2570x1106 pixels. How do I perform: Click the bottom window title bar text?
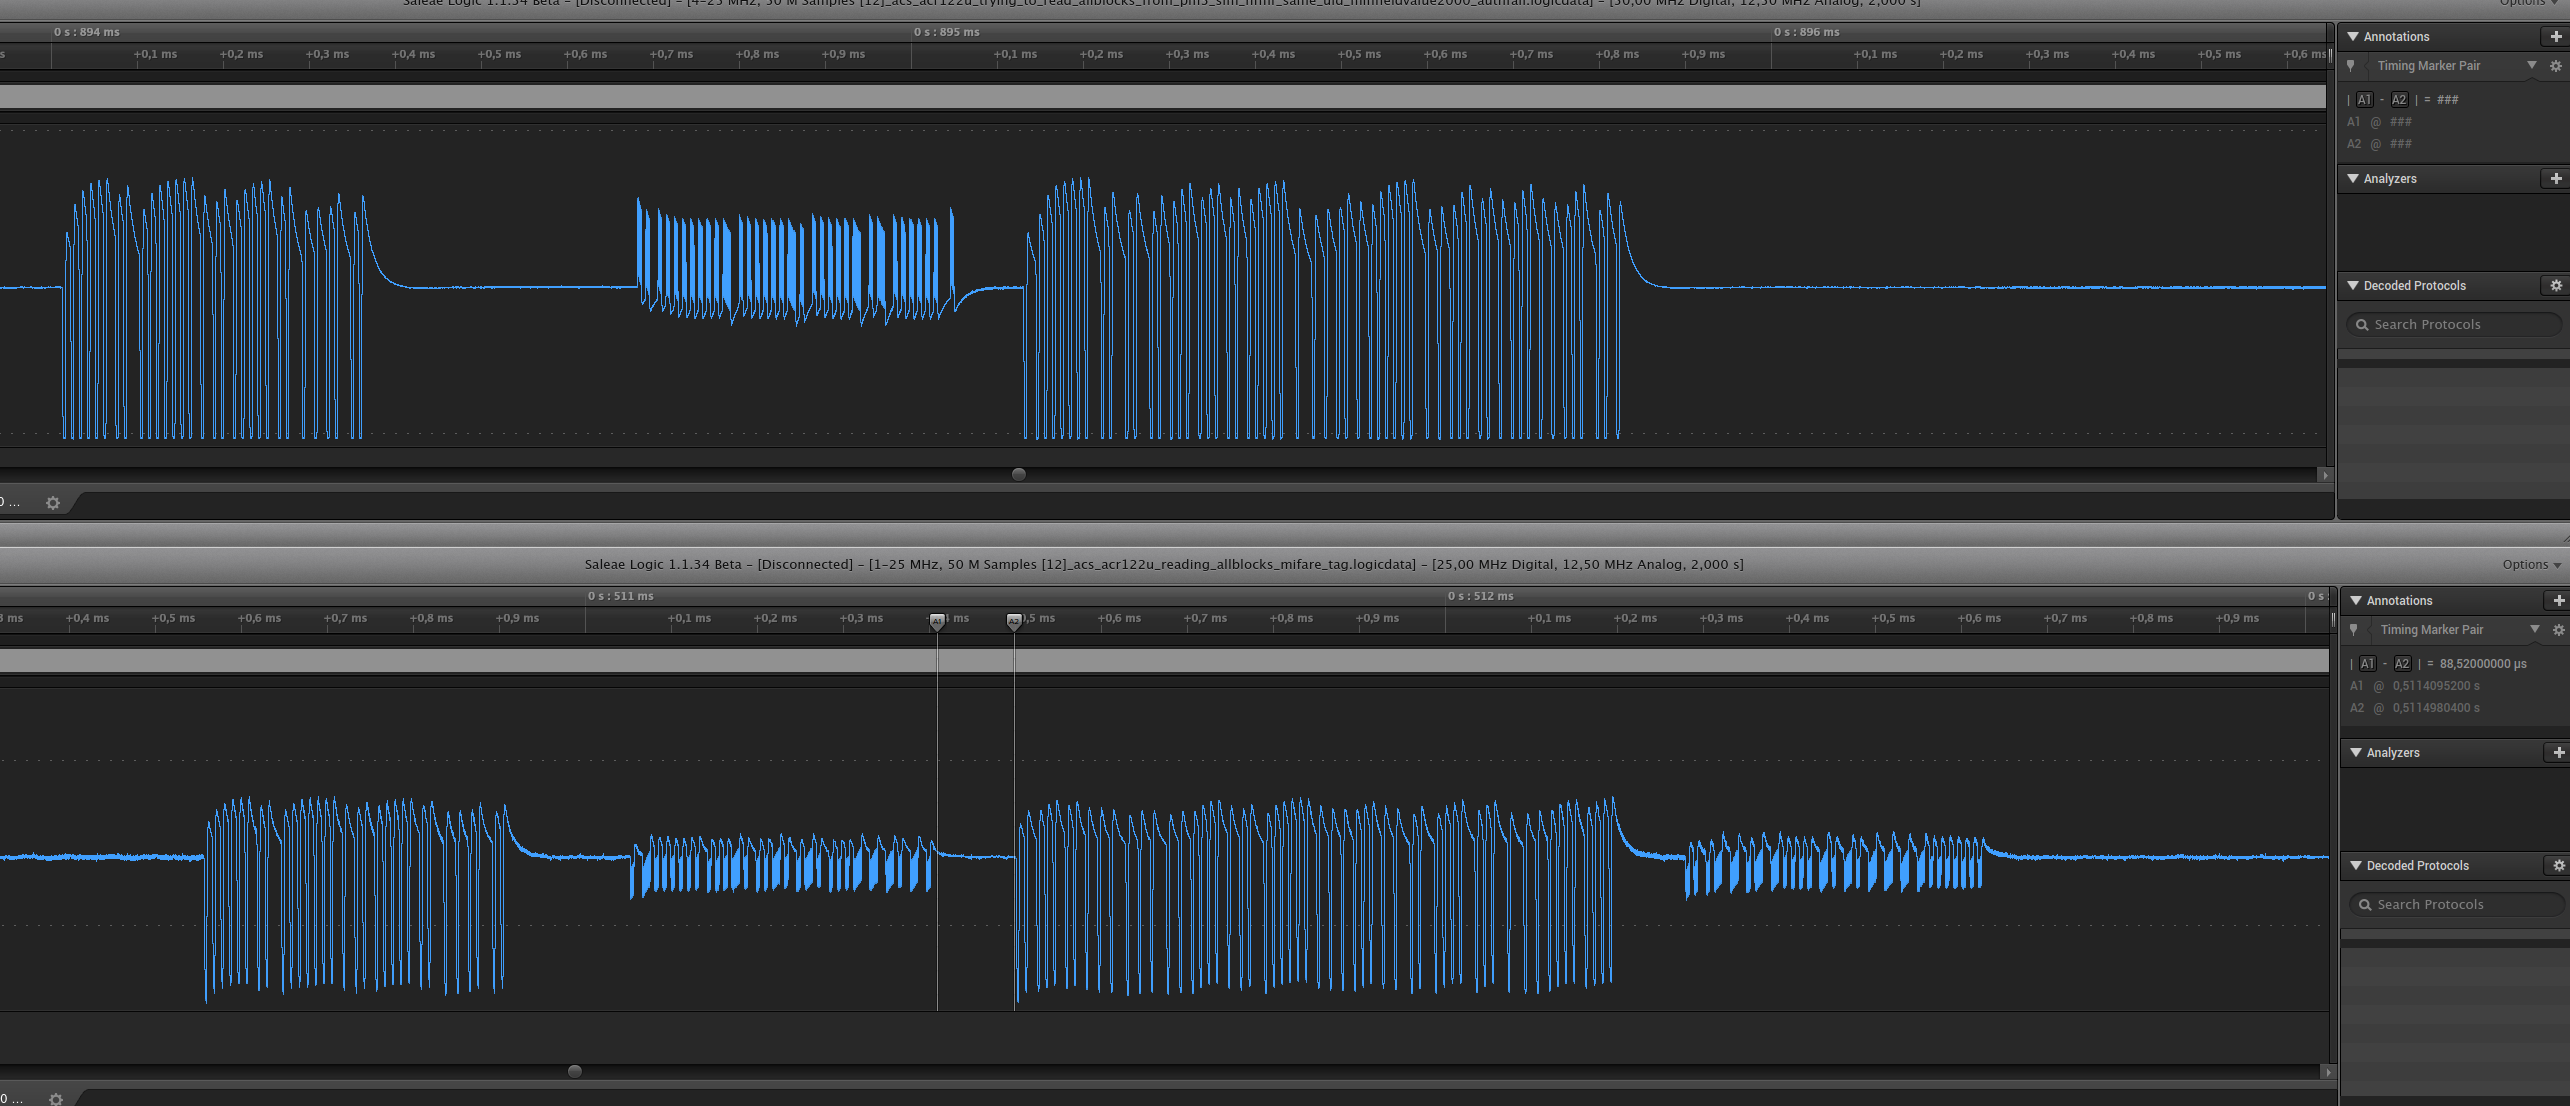(1164, 565)
